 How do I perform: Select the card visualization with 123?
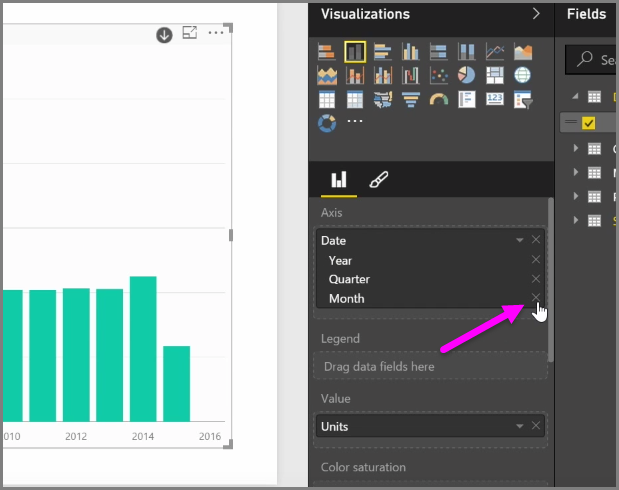495,99
